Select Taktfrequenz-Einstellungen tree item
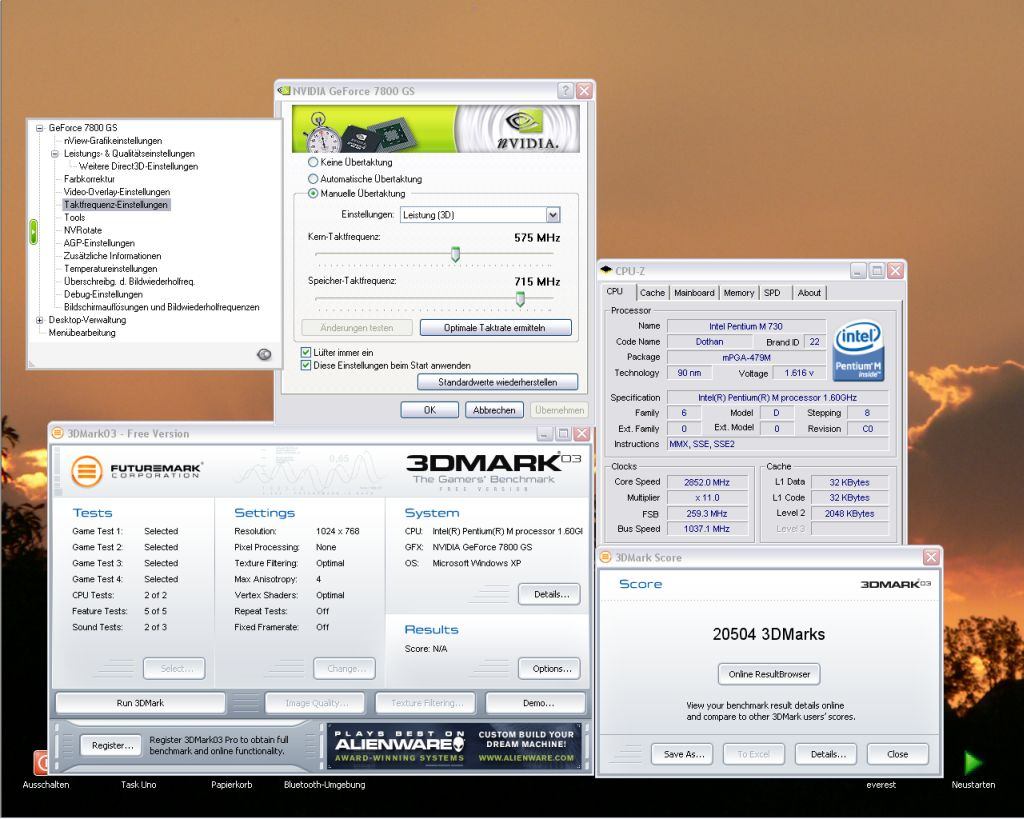This screenshot has width=1024, height=819. [116, 205]
